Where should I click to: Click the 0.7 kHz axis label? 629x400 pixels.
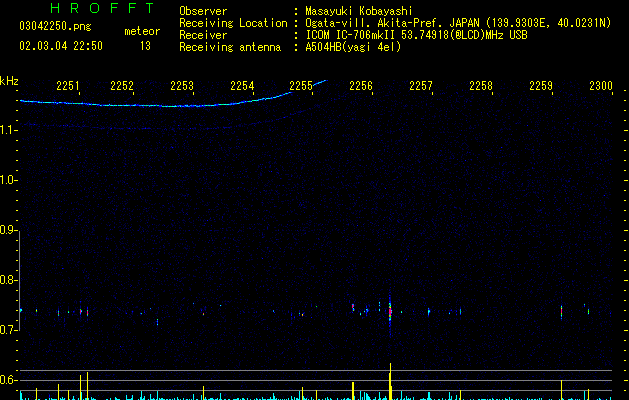(8, 330)
